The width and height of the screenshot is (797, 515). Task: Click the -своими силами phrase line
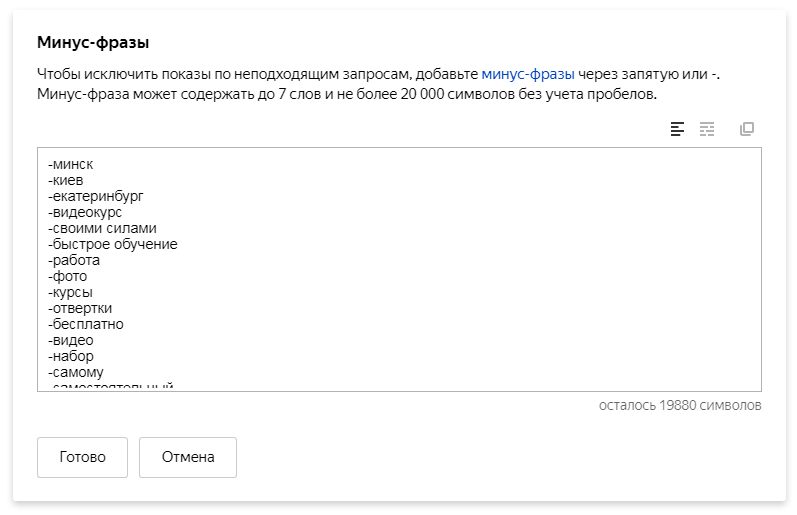[102, 228]
